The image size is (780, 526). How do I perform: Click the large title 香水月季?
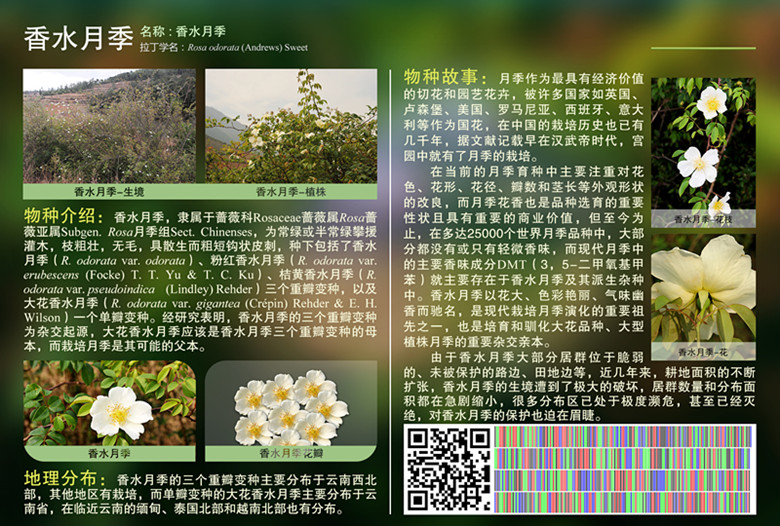[78, 39]
